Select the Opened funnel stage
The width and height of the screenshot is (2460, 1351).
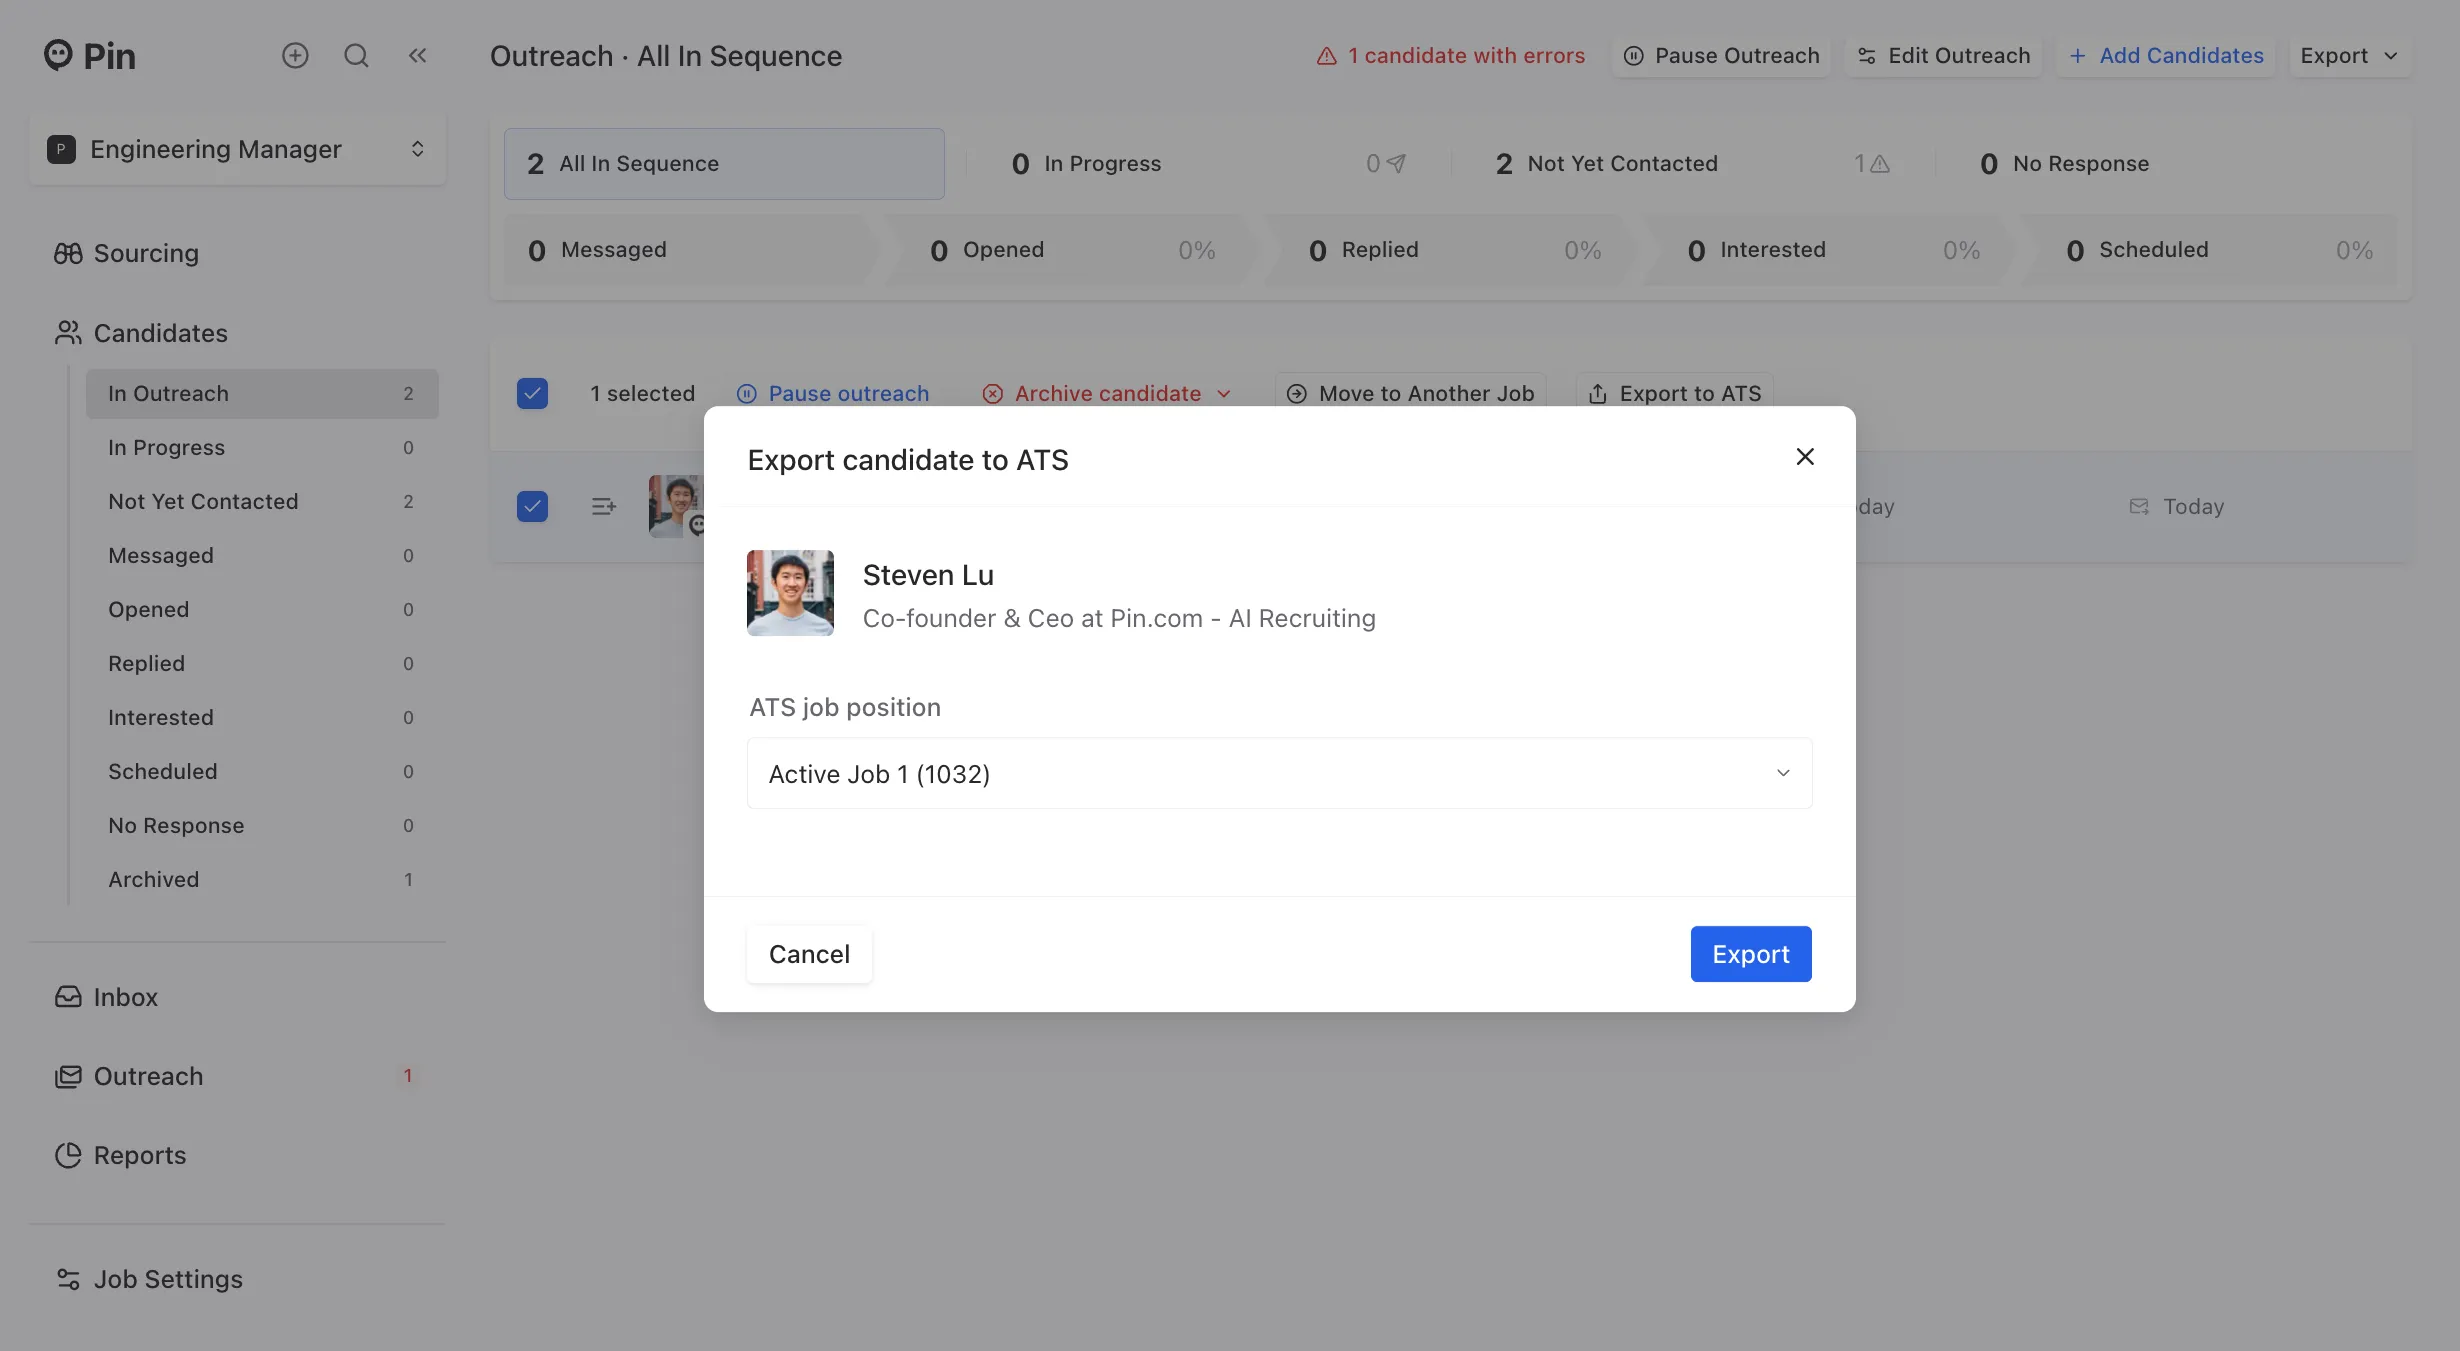coord(1071,250)
